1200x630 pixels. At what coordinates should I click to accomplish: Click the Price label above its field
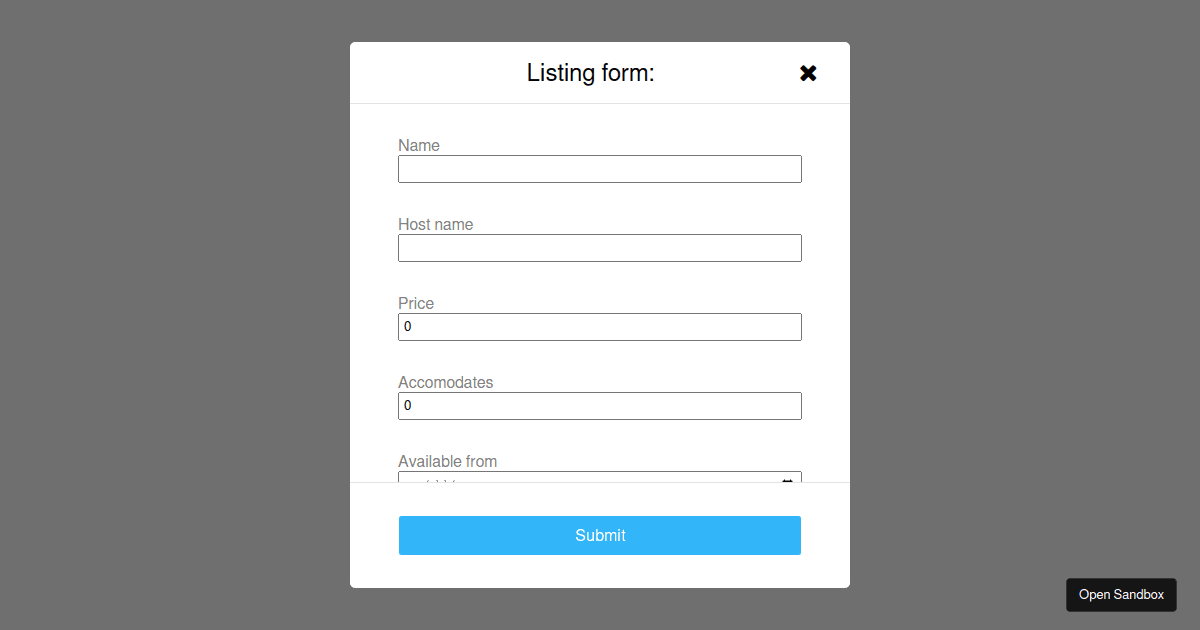(x=416, y=303)
